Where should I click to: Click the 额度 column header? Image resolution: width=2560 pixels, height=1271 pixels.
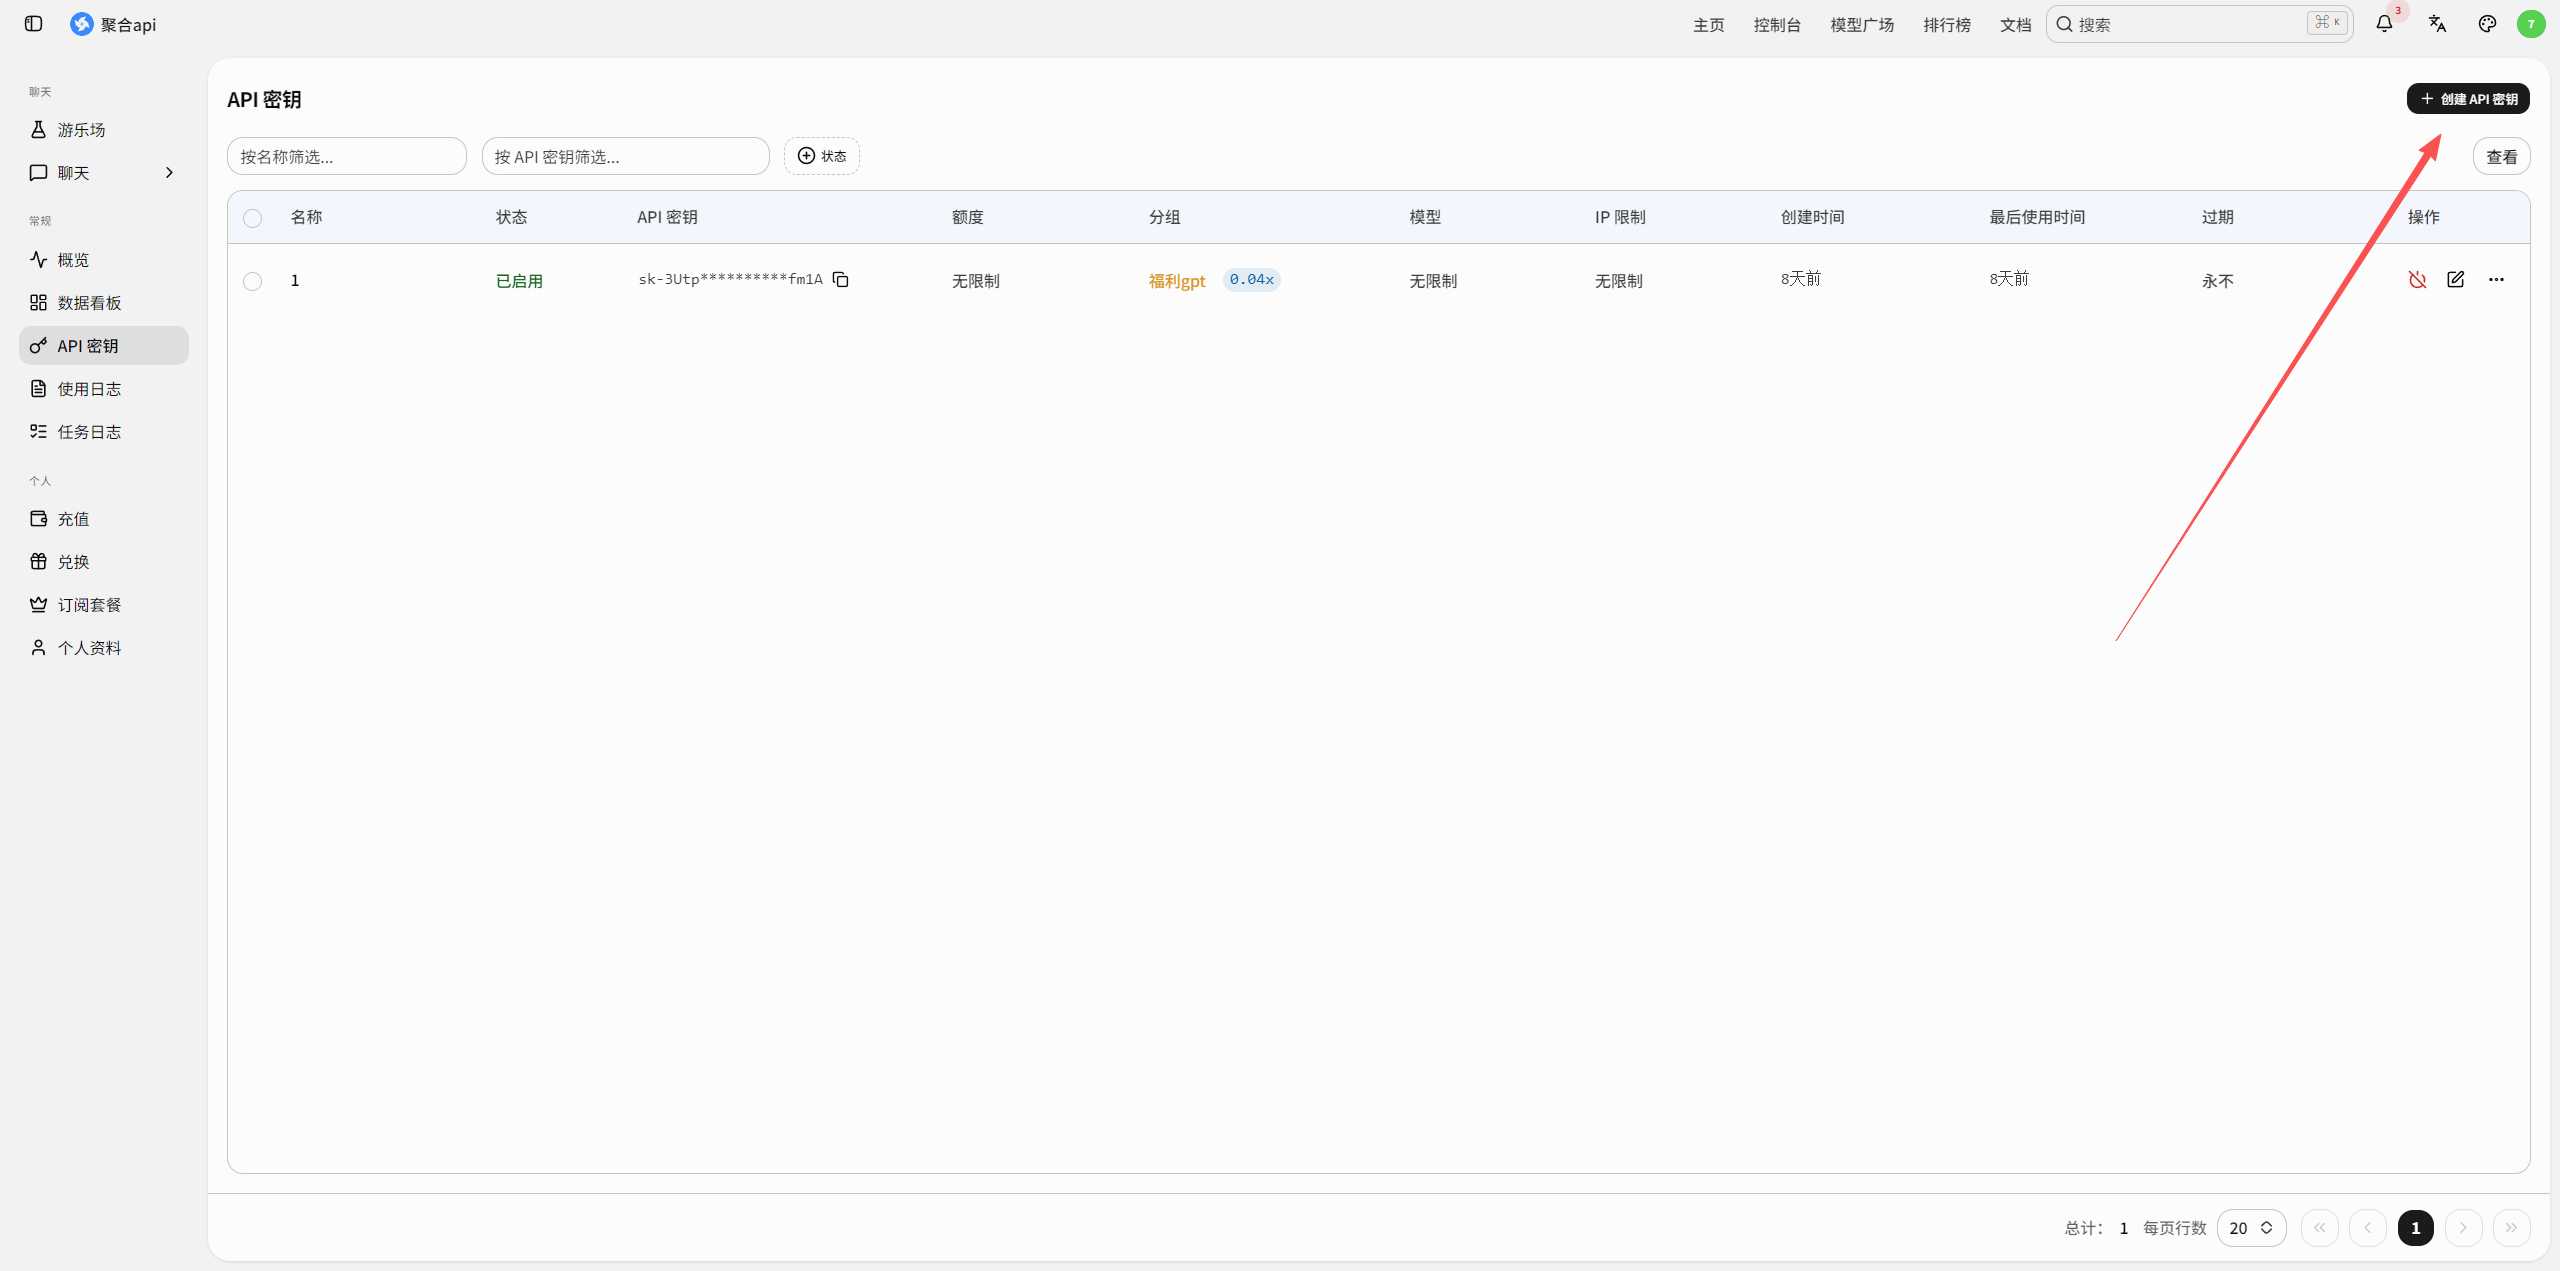coord(967,217)
